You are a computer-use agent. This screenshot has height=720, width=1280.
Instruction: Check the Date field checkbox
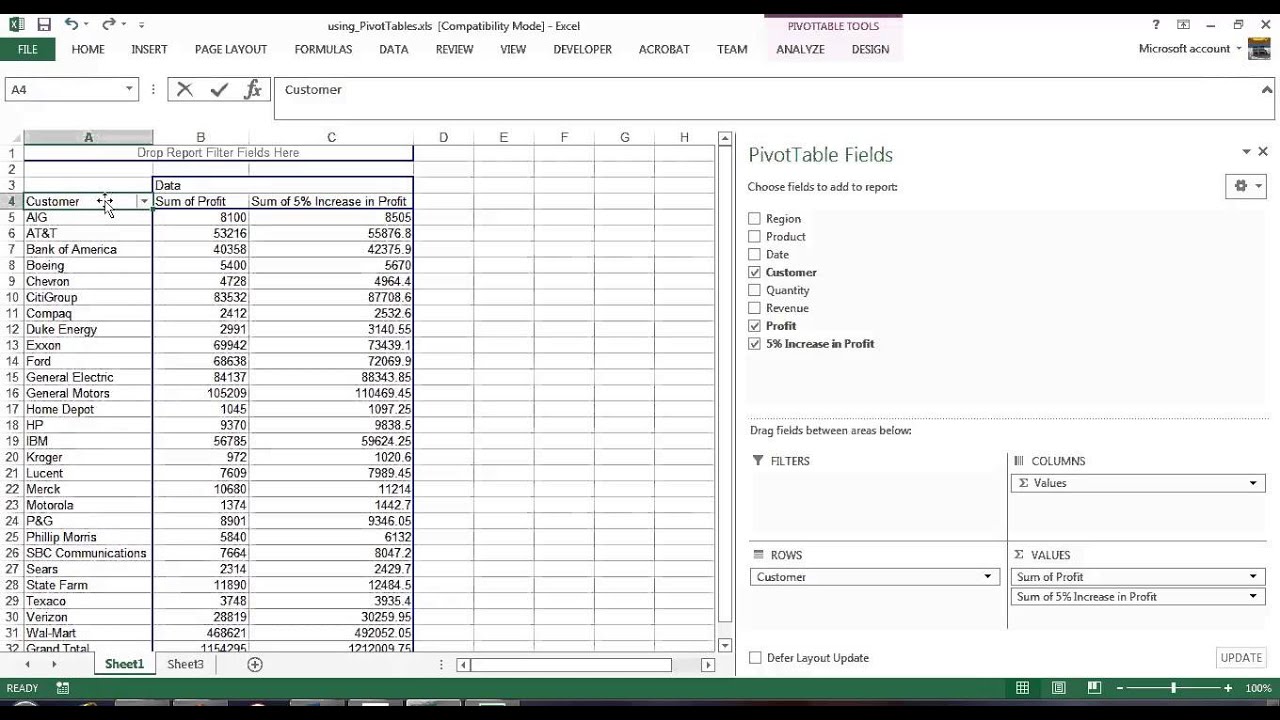pyautogui.click(x=755, y=254)
